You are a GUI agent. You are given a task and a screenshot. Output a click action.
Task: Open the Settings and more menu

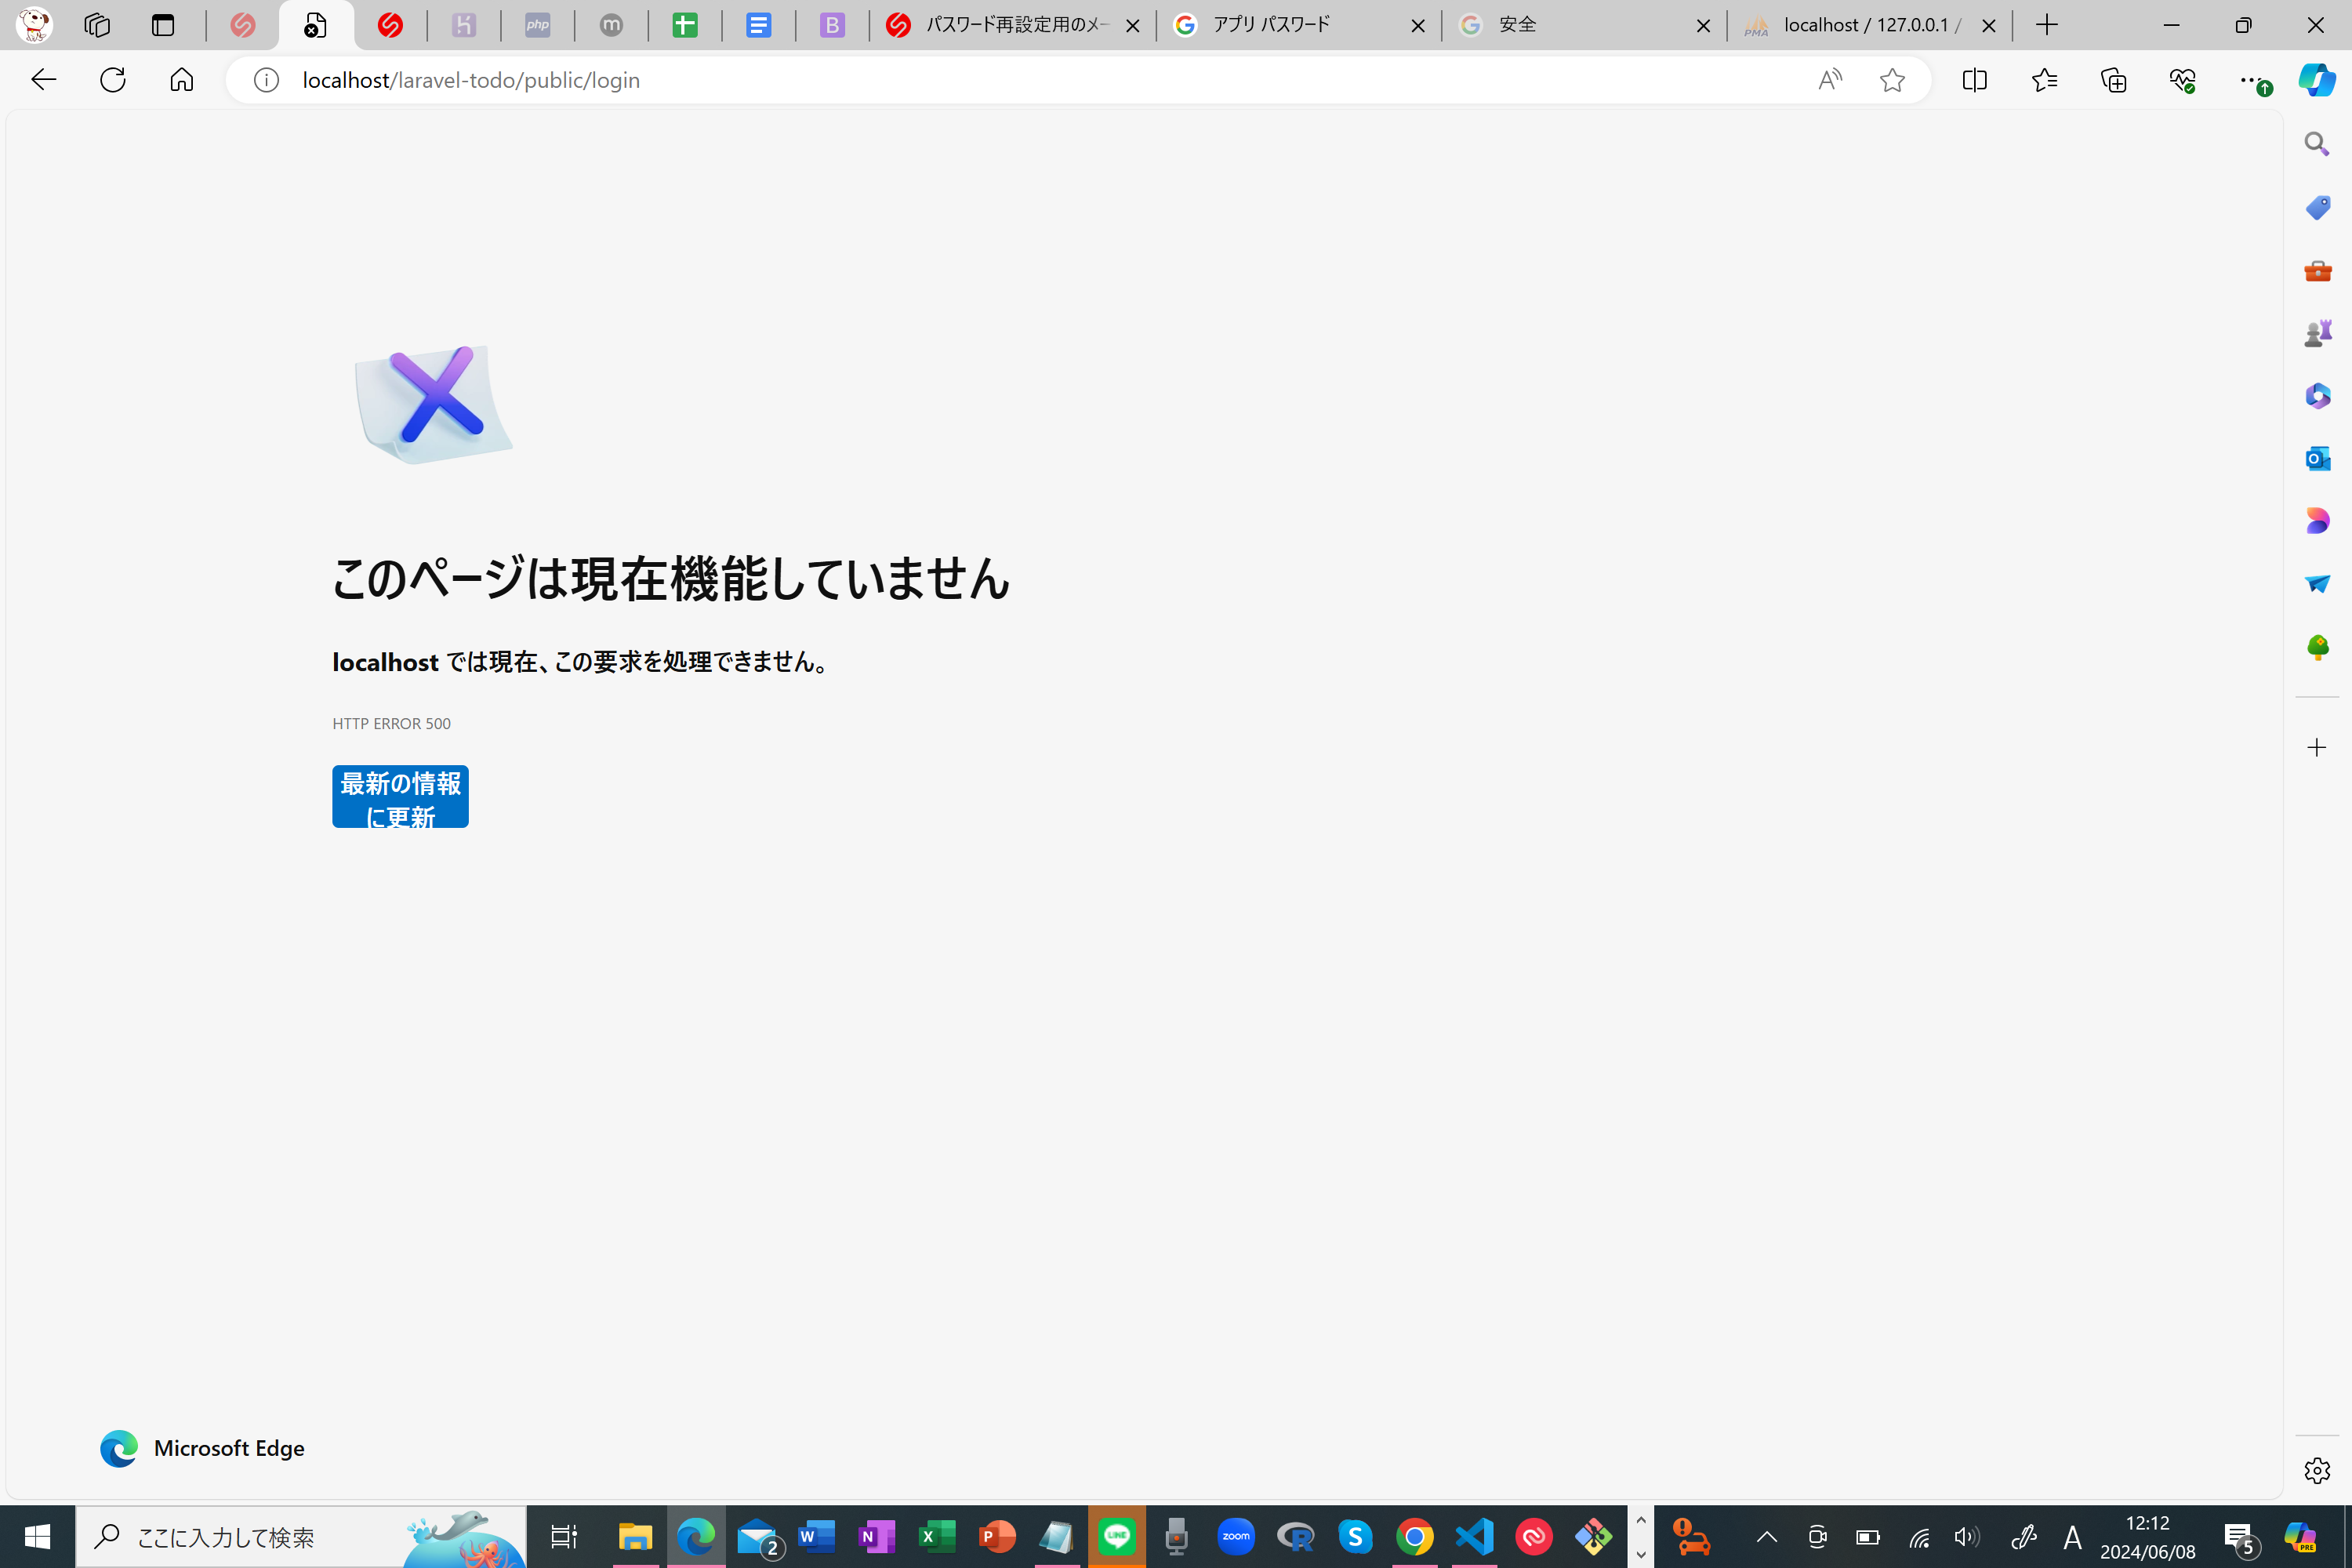click(2252, 80)
